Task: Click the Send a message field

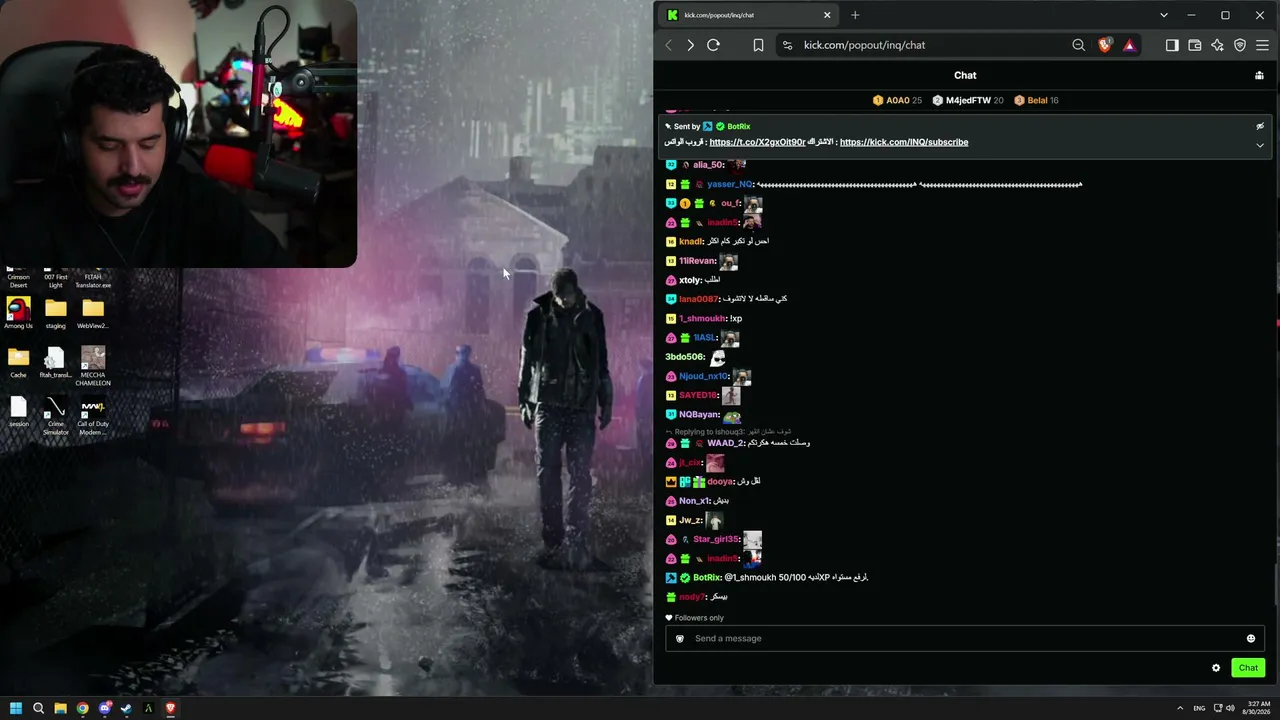Action: [x=965, y=638]
